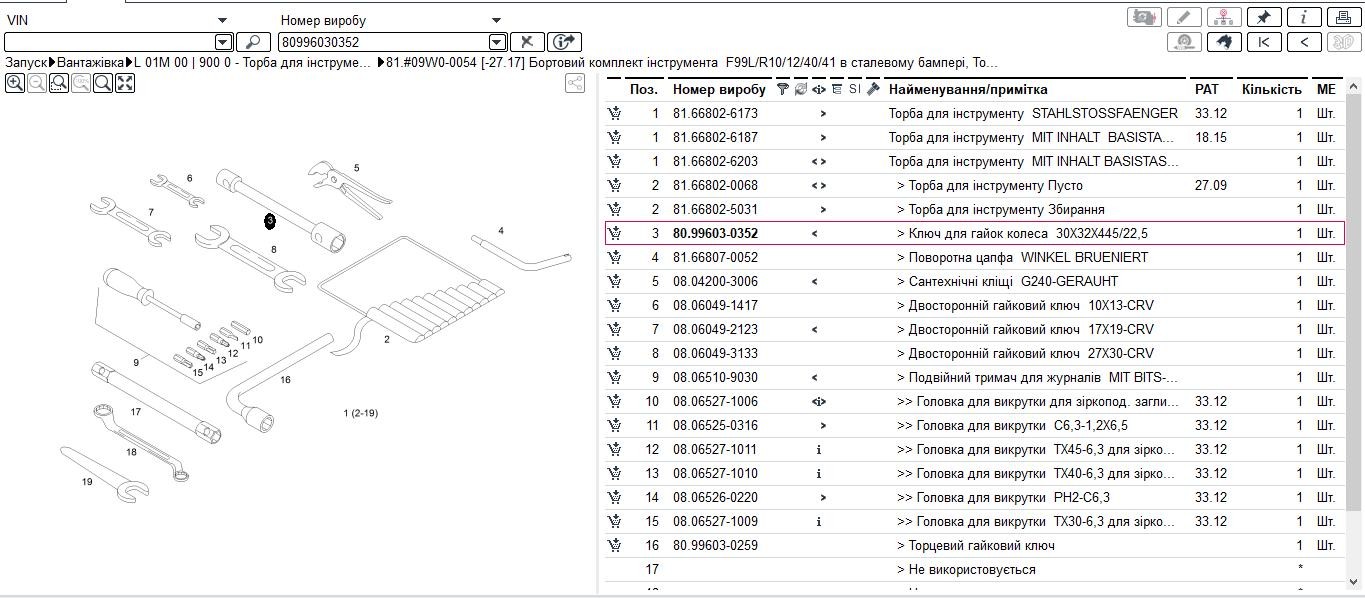Click info marker for part 08.06527-1009
Viewport: 1365px width, 598px height.
819,522
